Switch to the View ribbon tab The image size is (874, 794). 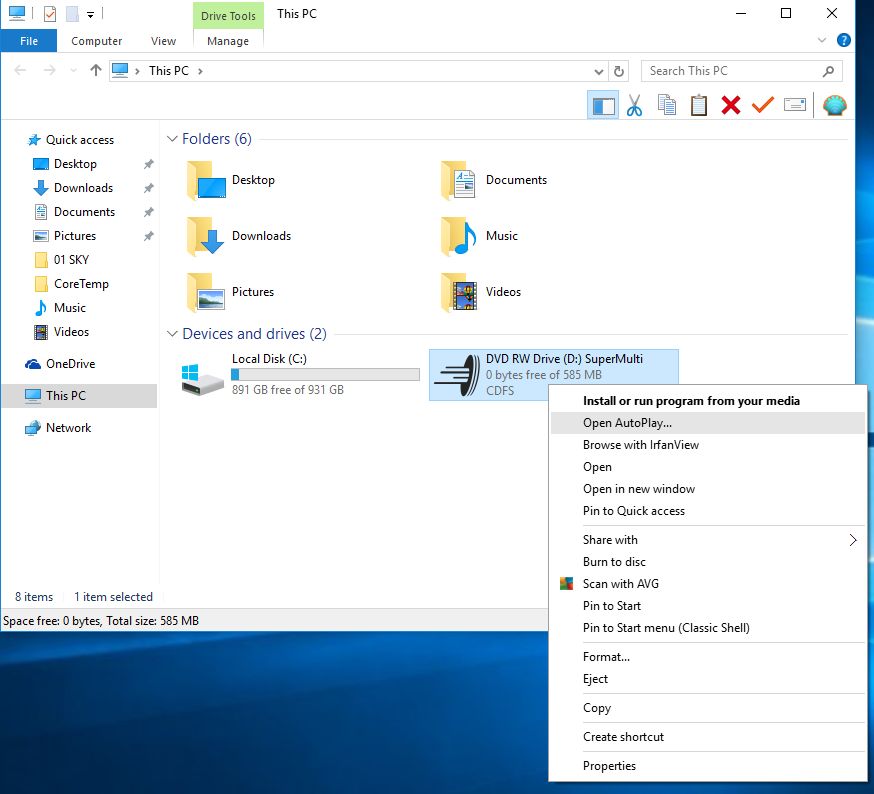[163, 41]
